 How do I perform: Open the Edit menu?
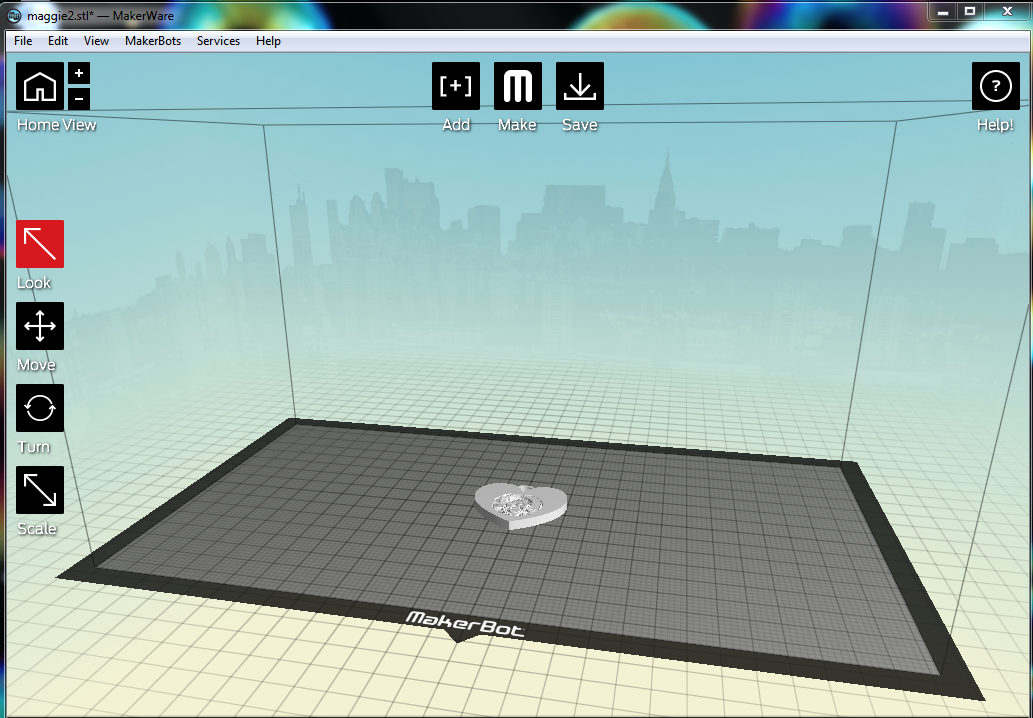click(x=58, y=41)
